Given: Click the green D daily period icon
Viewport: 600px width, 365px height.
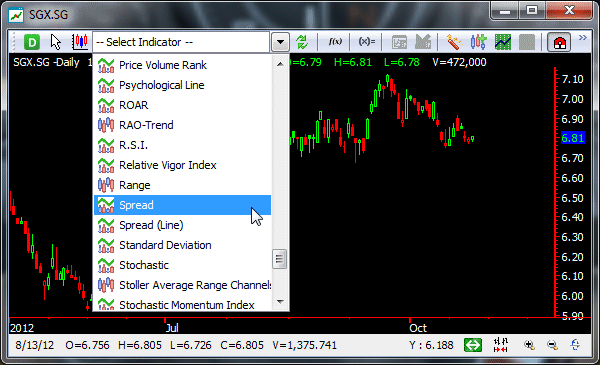Looking at the screenshot, I should tap(32, 42).
